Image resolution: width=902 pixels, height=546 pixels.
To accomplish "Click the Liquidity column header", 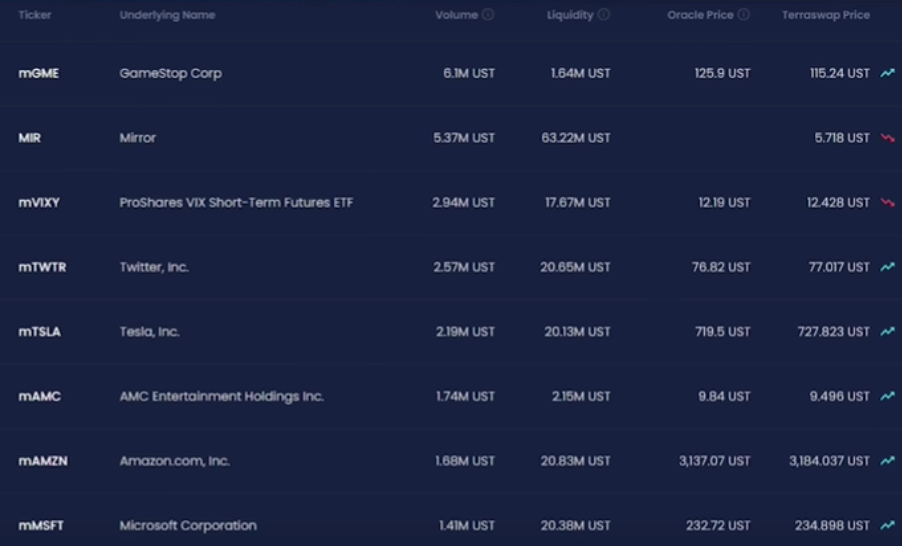I will 570,15.
